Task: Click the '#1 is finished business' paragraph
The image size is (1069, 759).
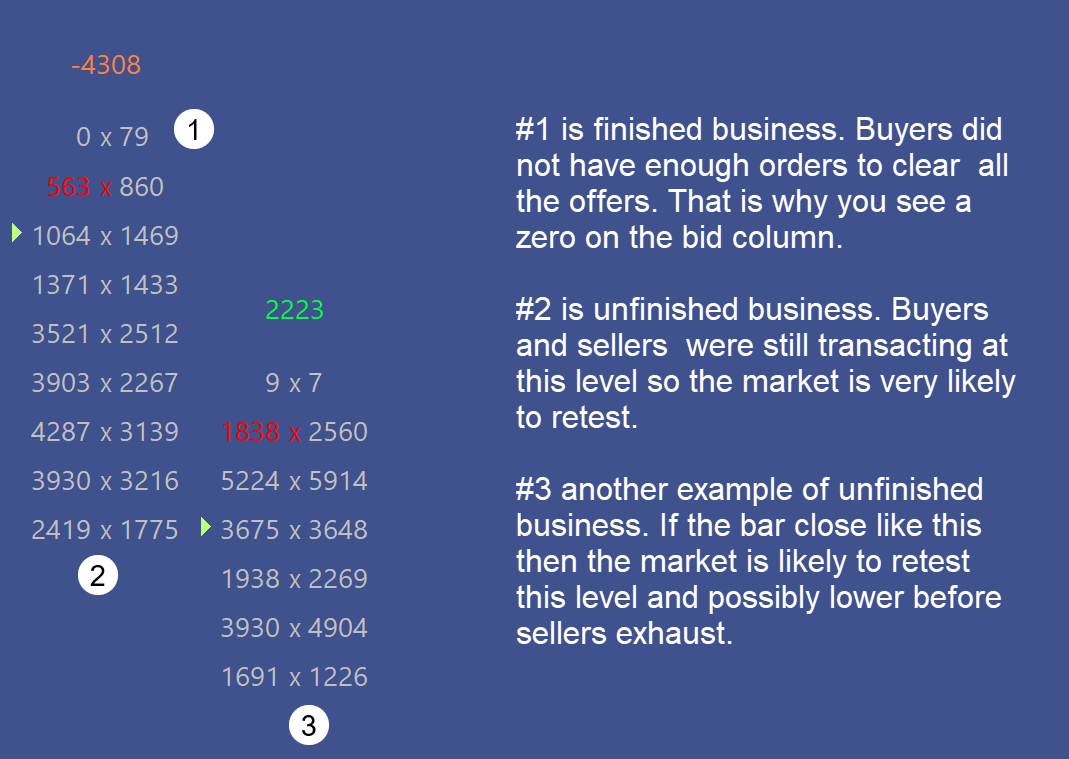Action: tap(762, 183)
